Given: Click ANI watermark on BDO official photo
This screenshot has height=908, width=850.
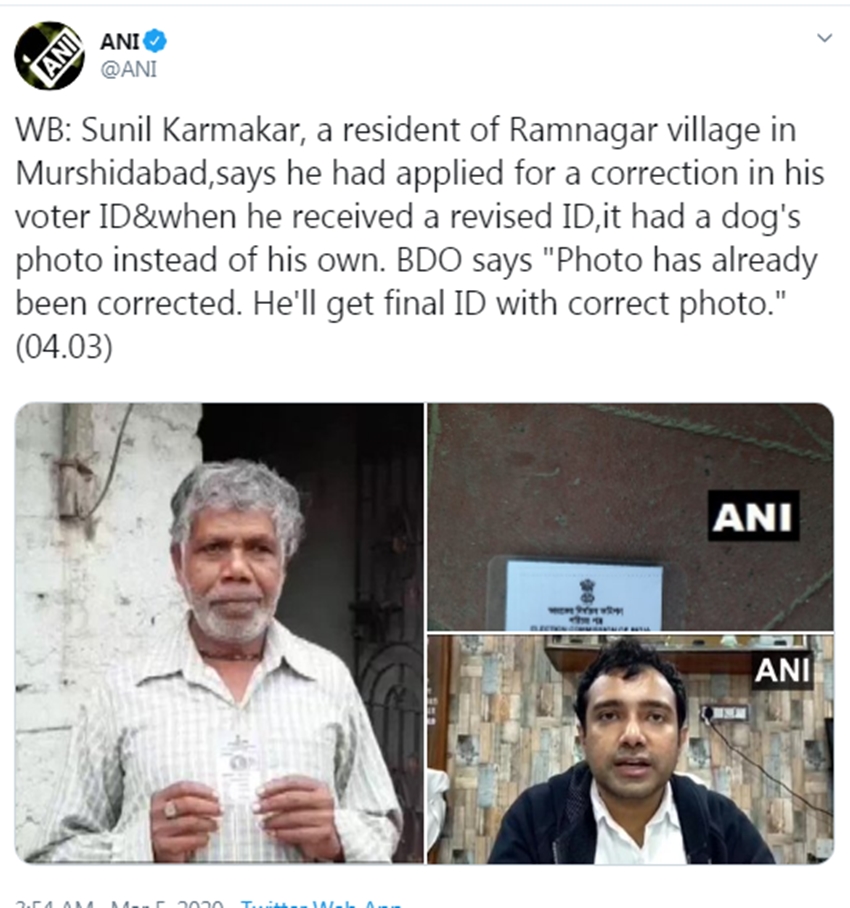Looking at the screenshot, I should [782, 671].
